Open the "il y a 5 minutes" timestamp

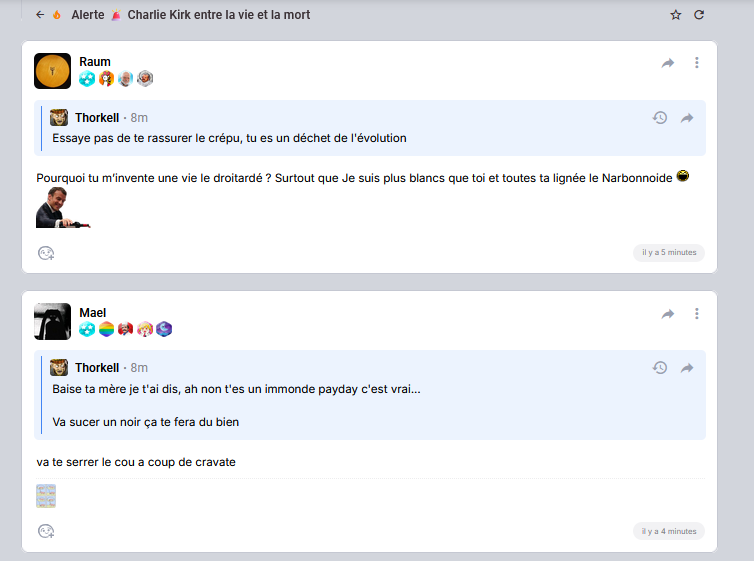[669, 253]
